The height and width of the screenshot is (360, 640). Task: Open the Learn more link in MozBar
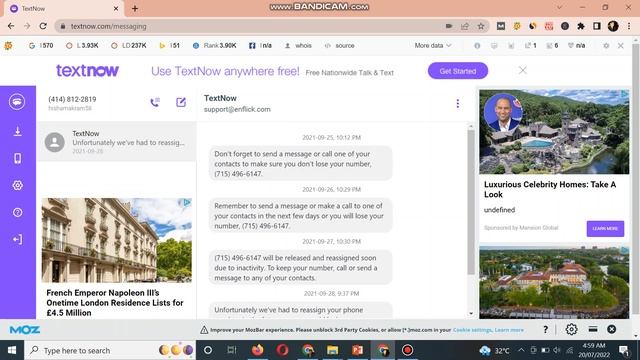[x=509, y=330]
